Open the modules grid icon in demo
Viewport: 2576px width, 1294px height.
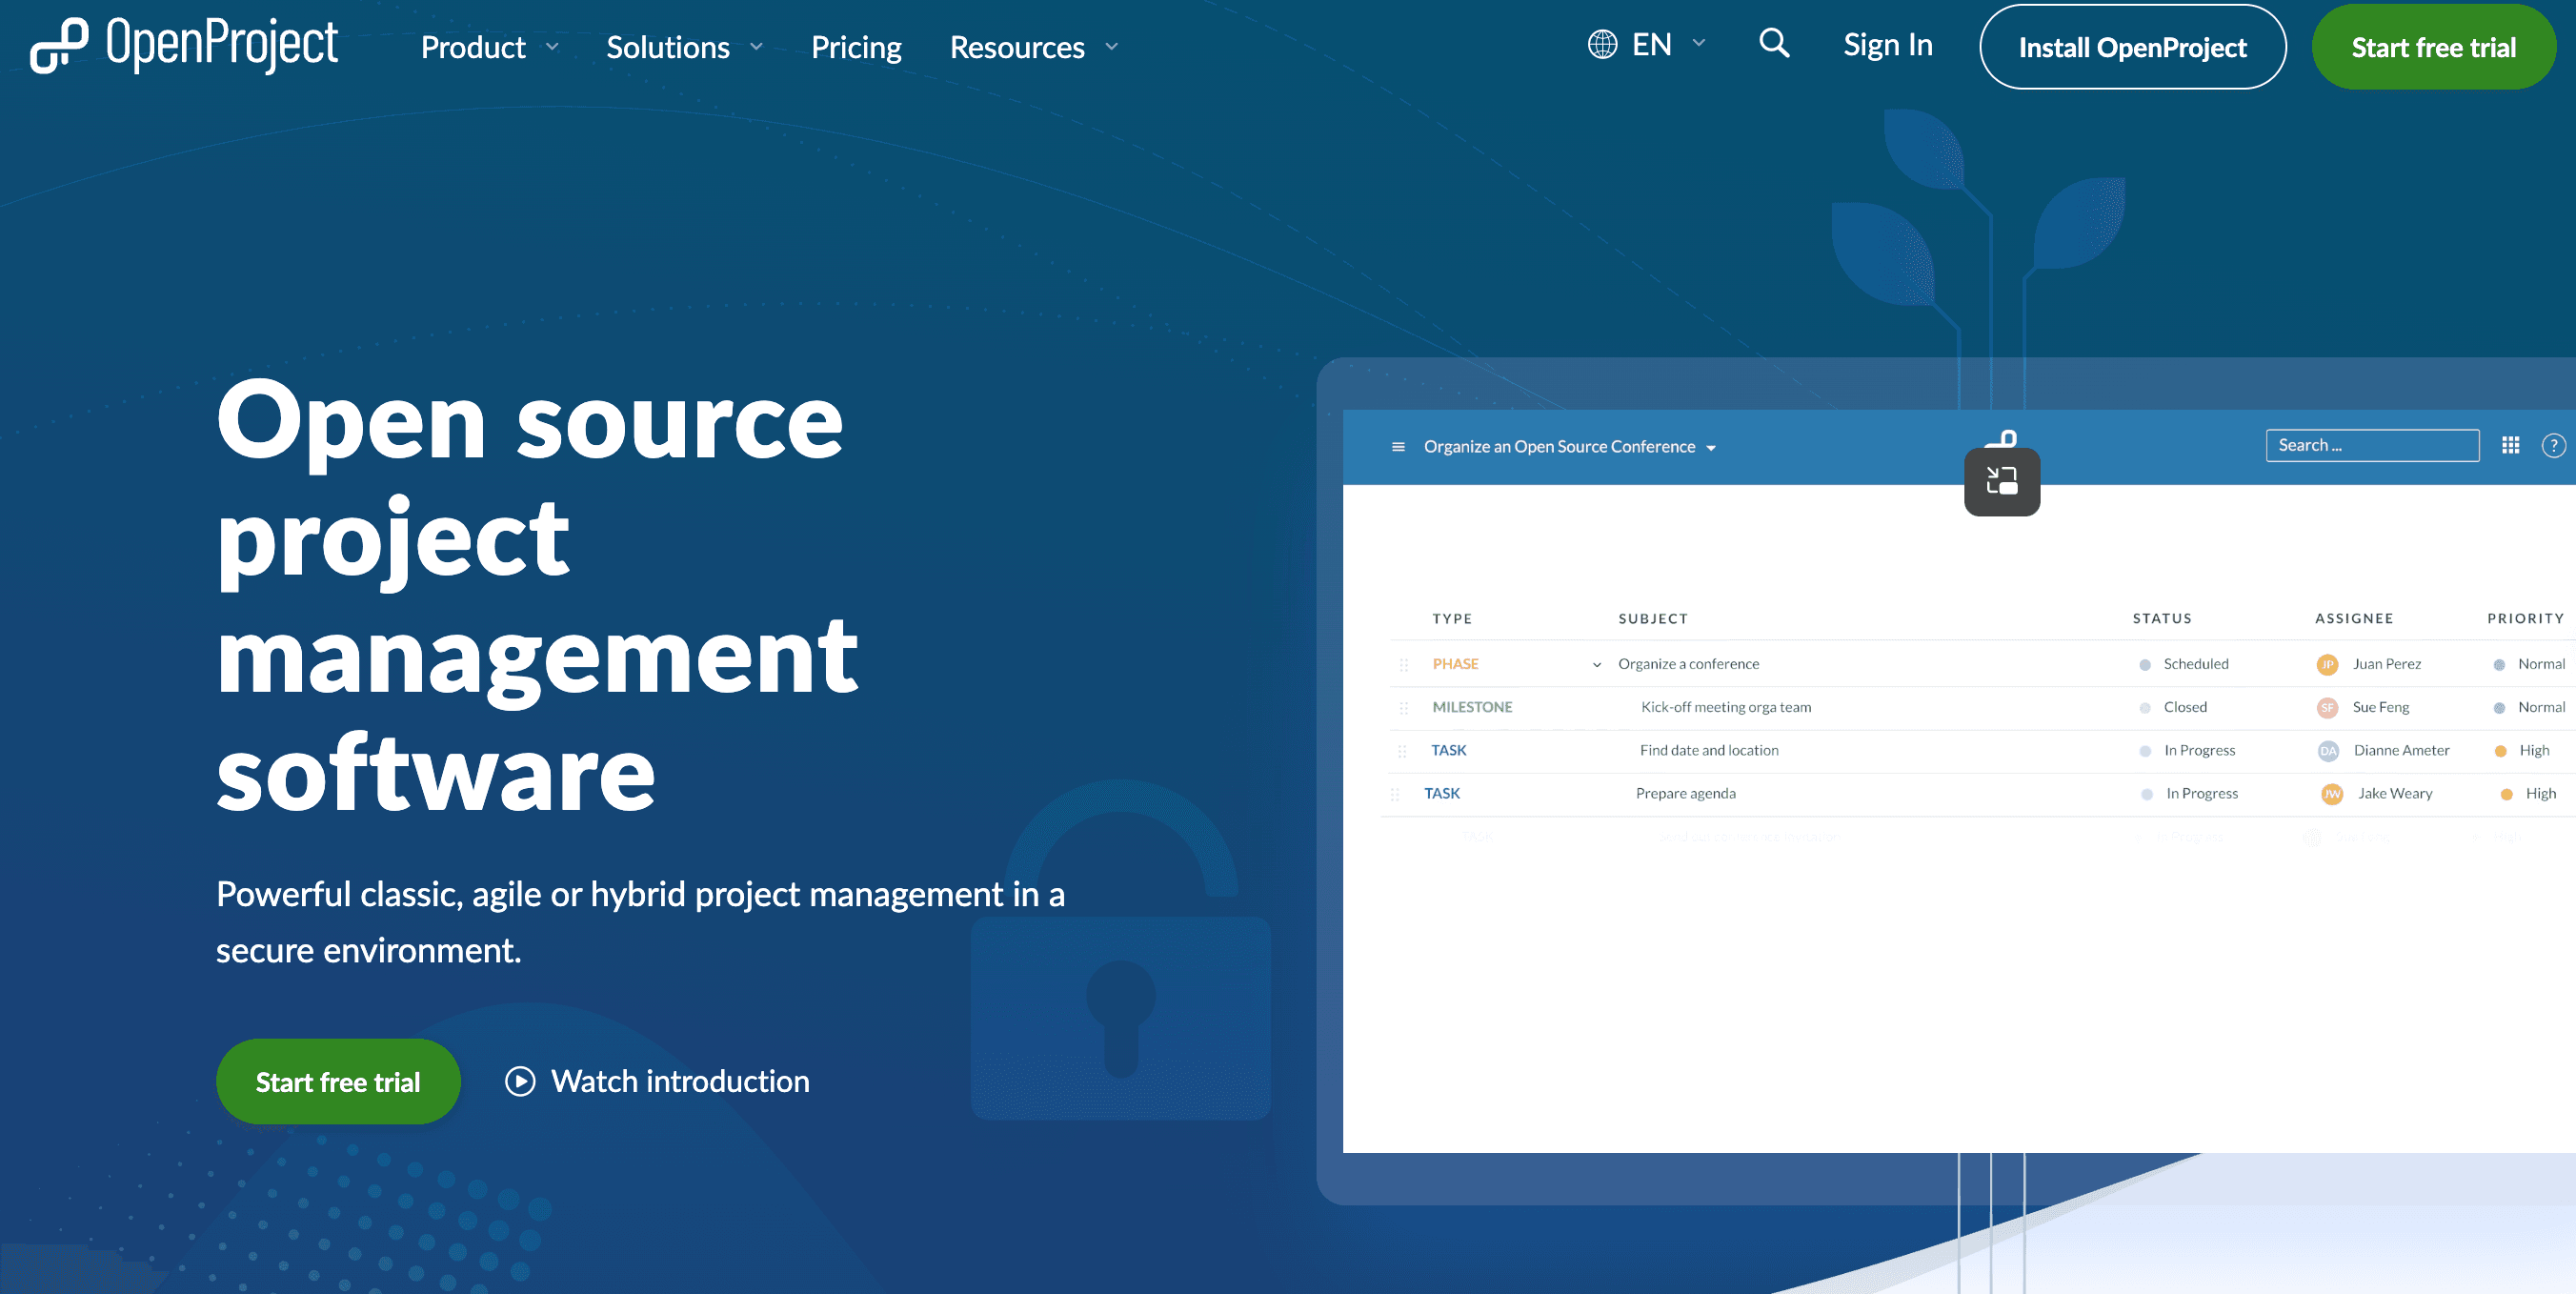point(2510,445)
